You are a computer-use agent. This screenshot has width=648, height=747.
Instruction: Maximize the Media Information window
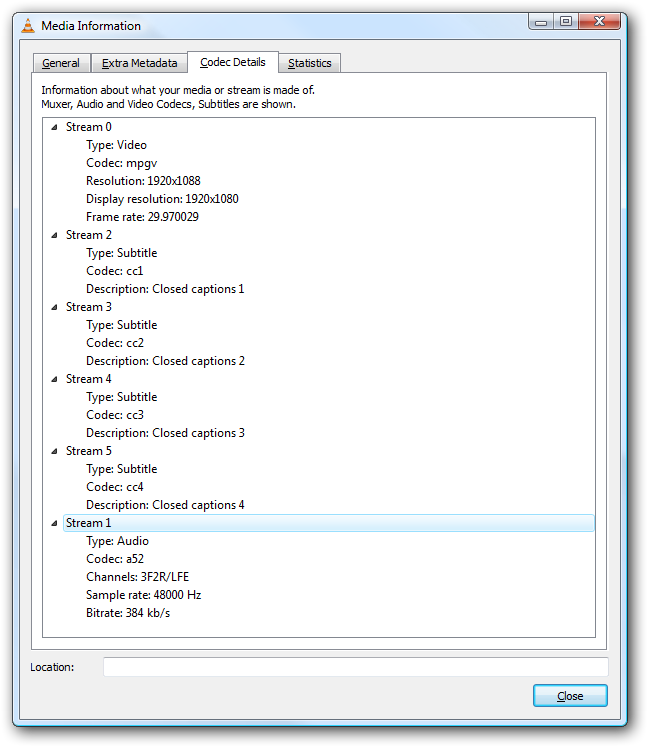[566, 21]
